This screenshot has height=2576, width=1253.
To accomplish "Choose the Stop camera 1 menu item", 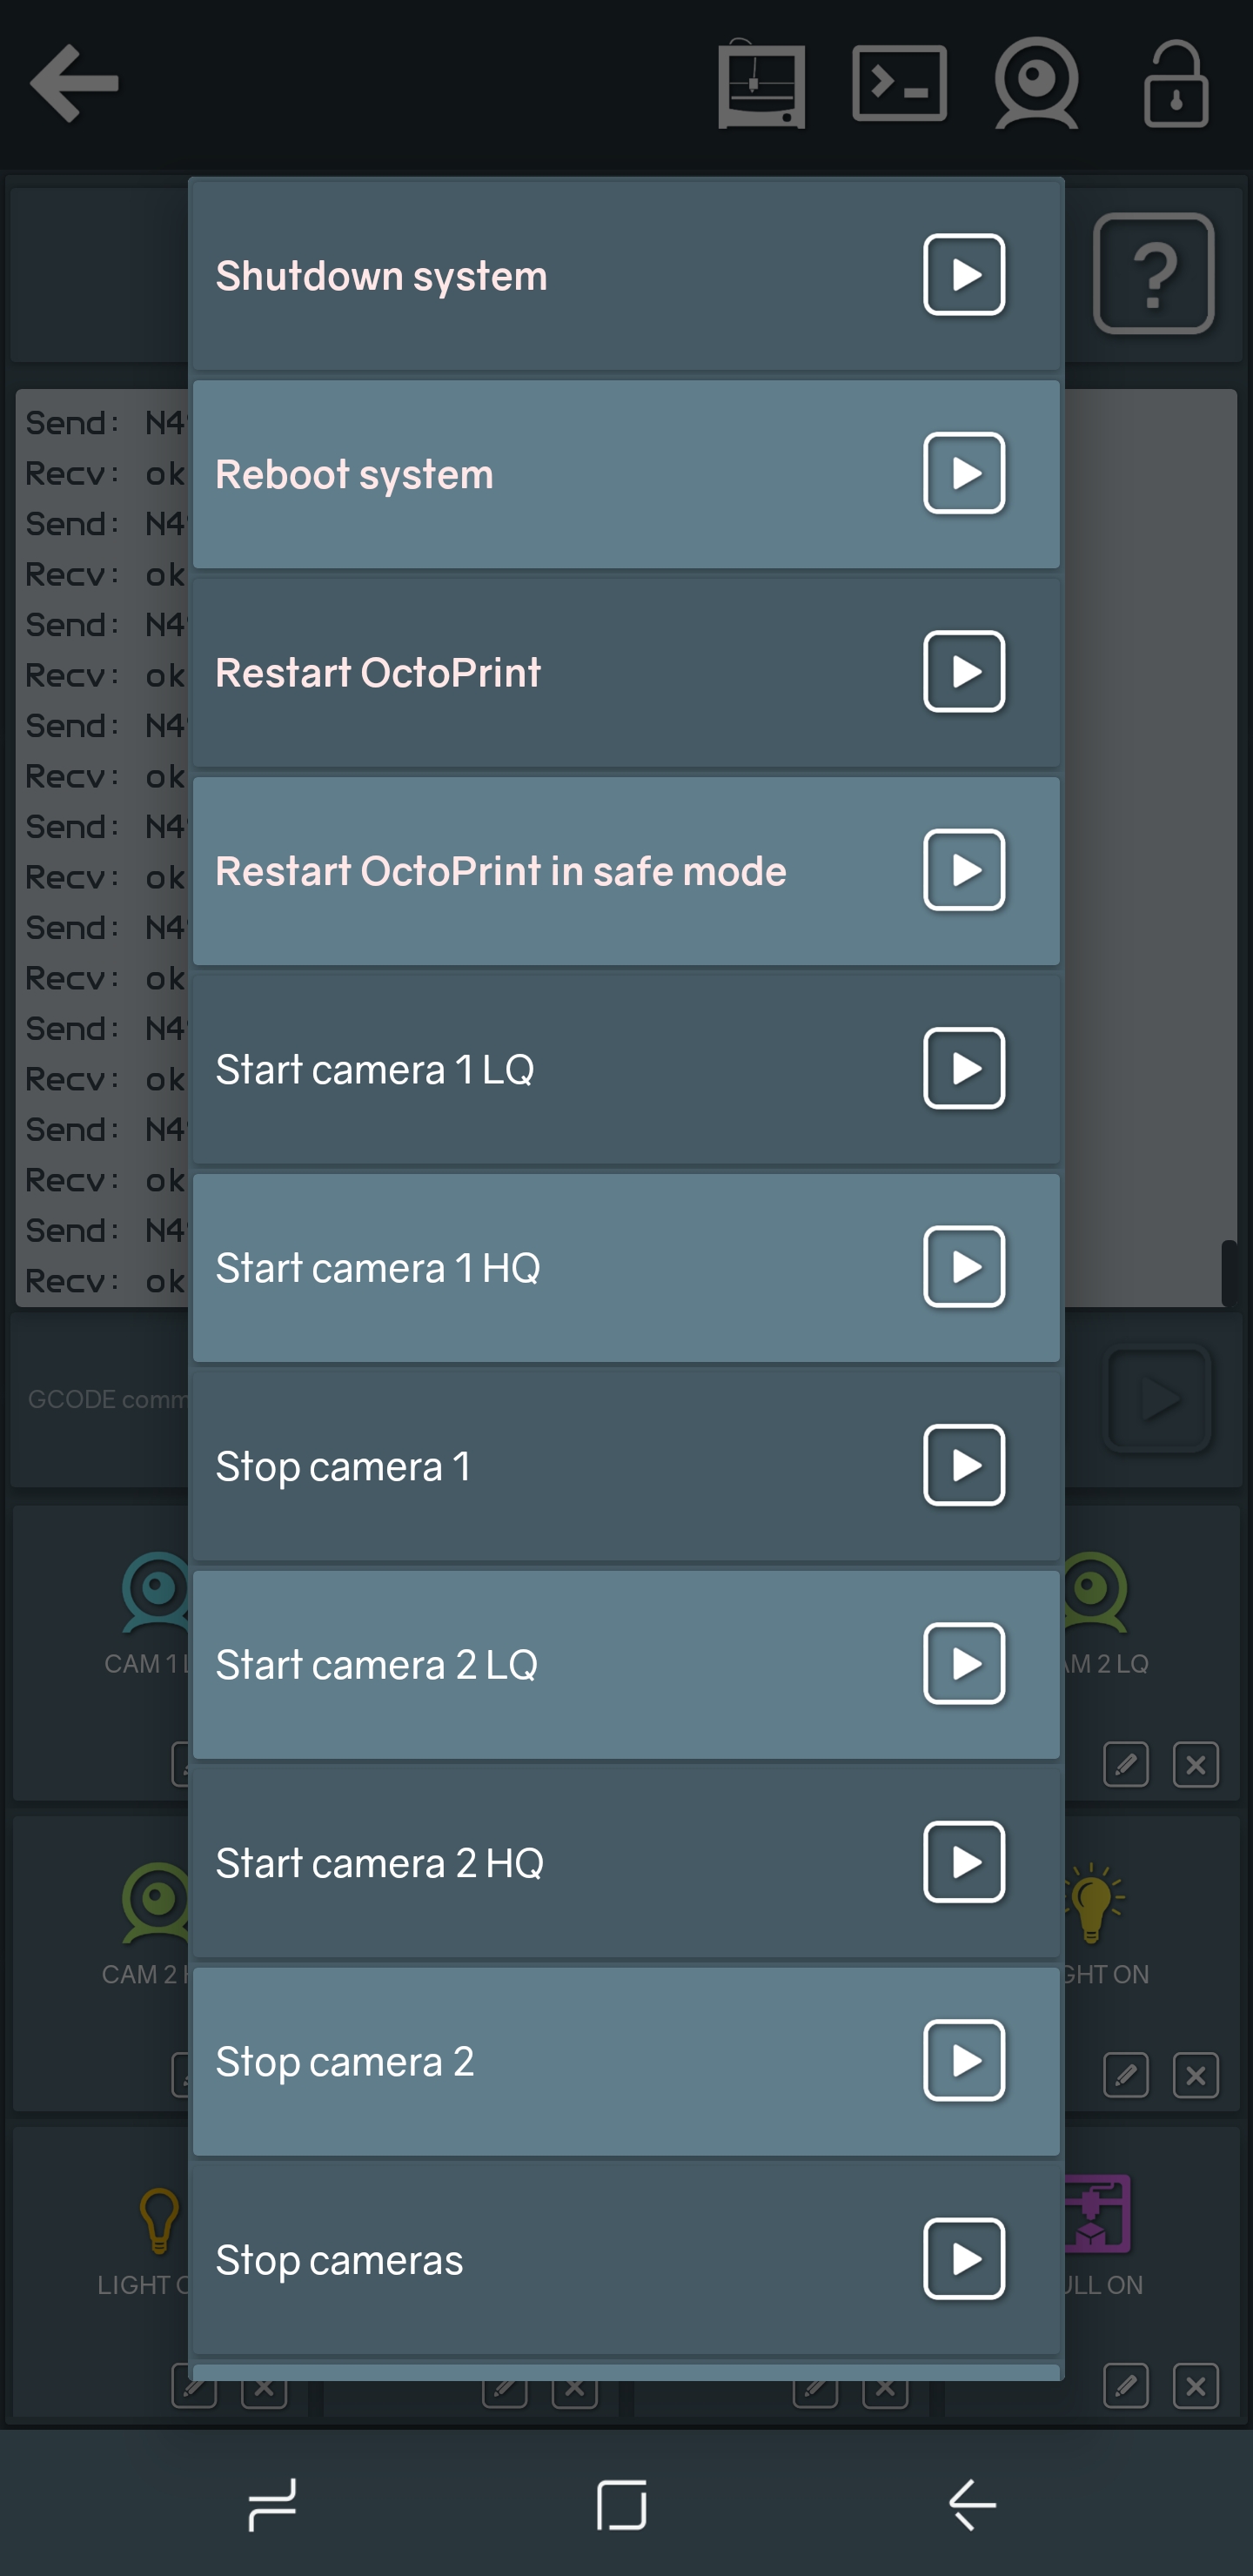I will pos(963,1465).
